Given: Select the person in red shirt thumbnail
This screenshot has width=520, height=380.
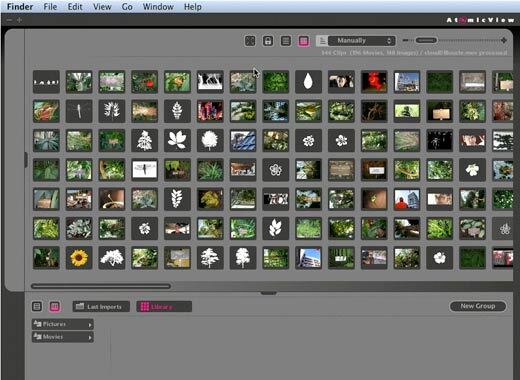Looking at the screenshot, I should point(407,199).
